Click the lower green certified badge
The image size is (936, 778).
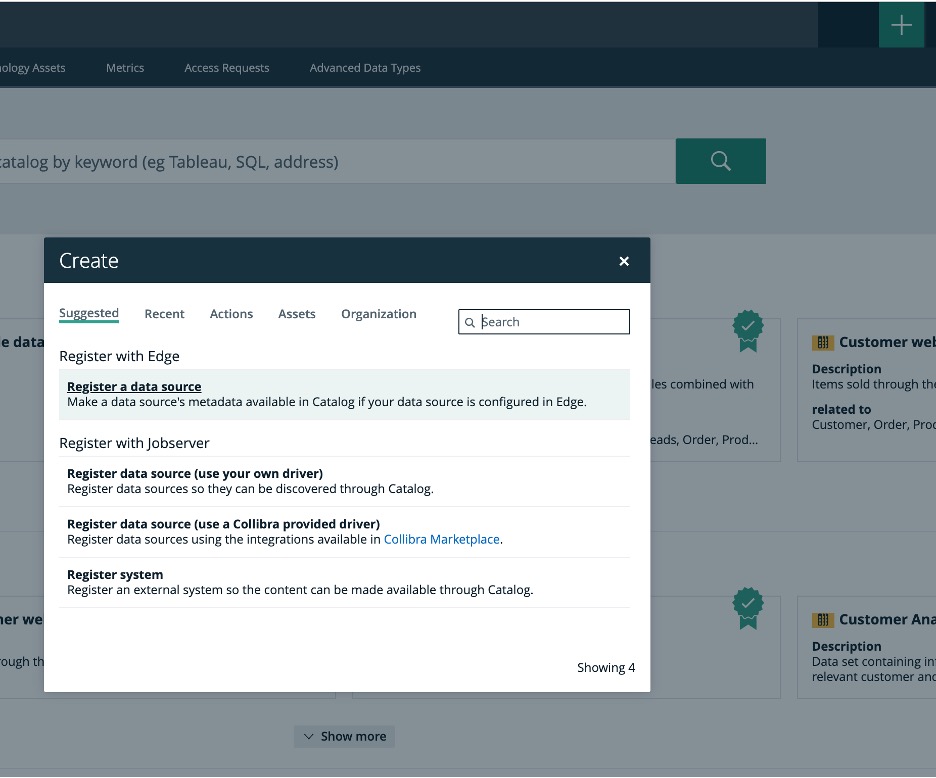(x=748, y=606)
